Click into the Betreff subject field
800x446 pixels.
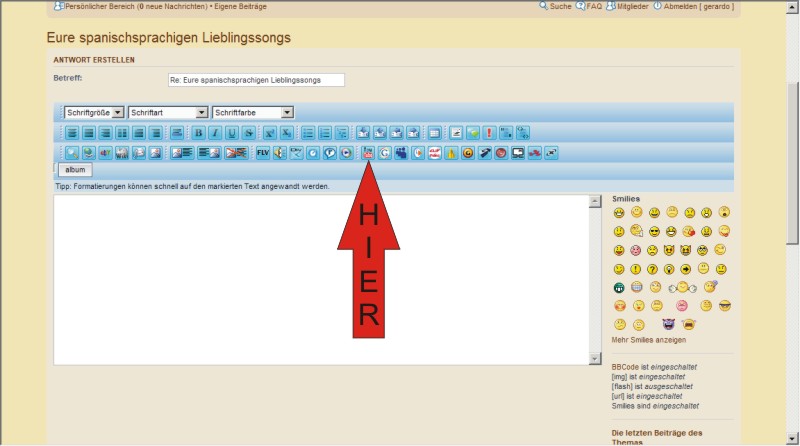coord(256,80)
